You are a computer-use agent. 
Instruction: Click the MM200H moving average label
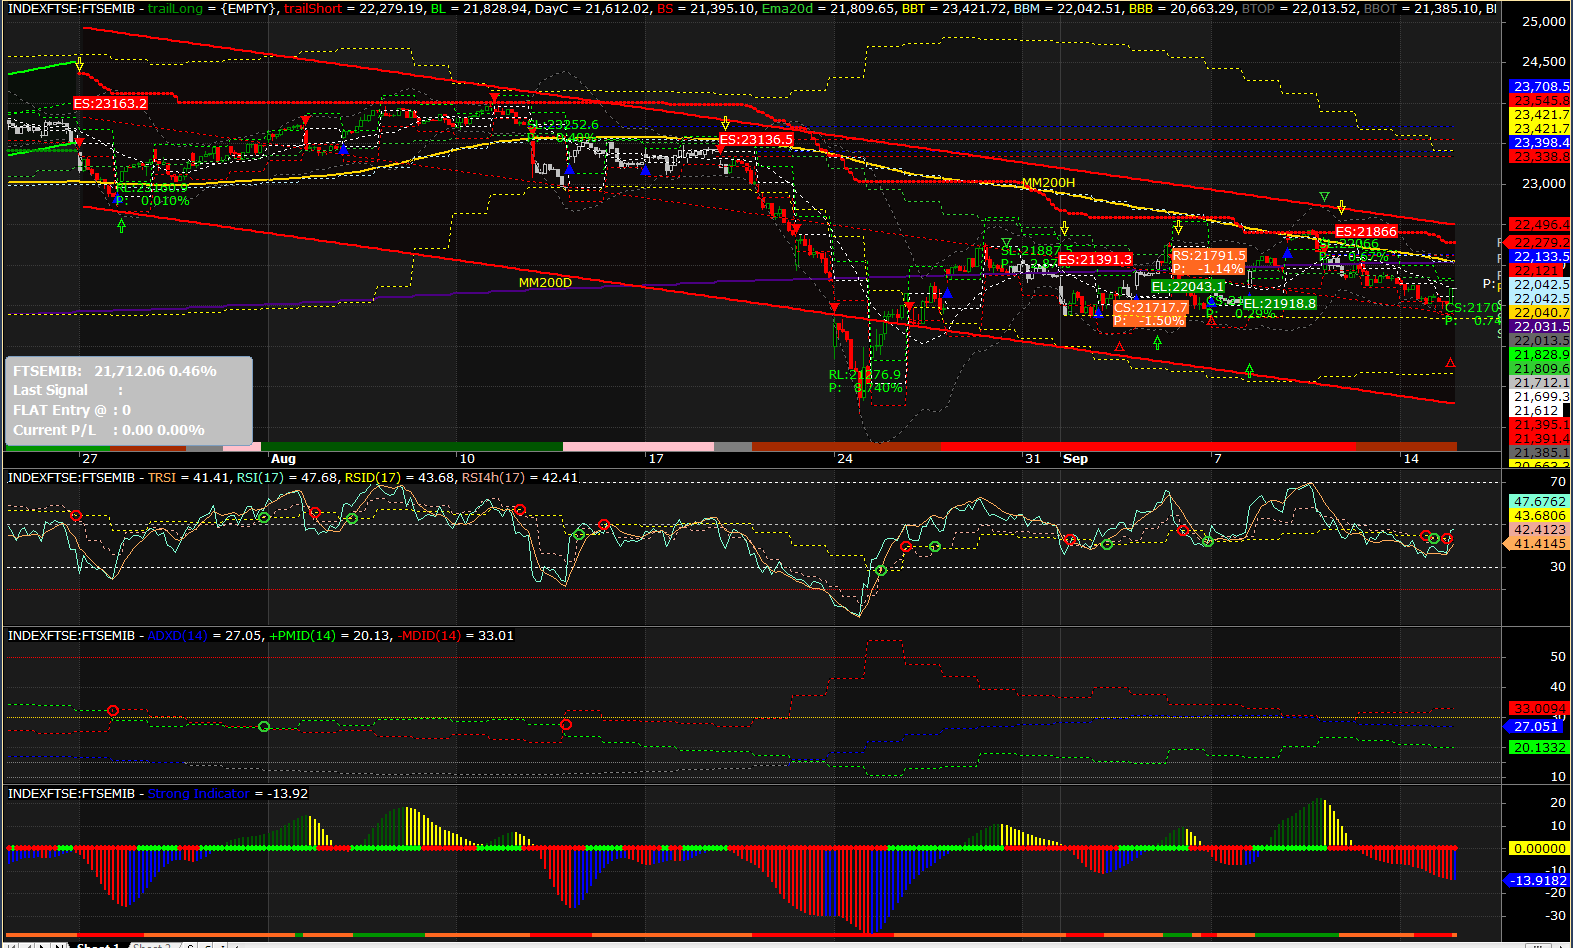[1048, 183]
